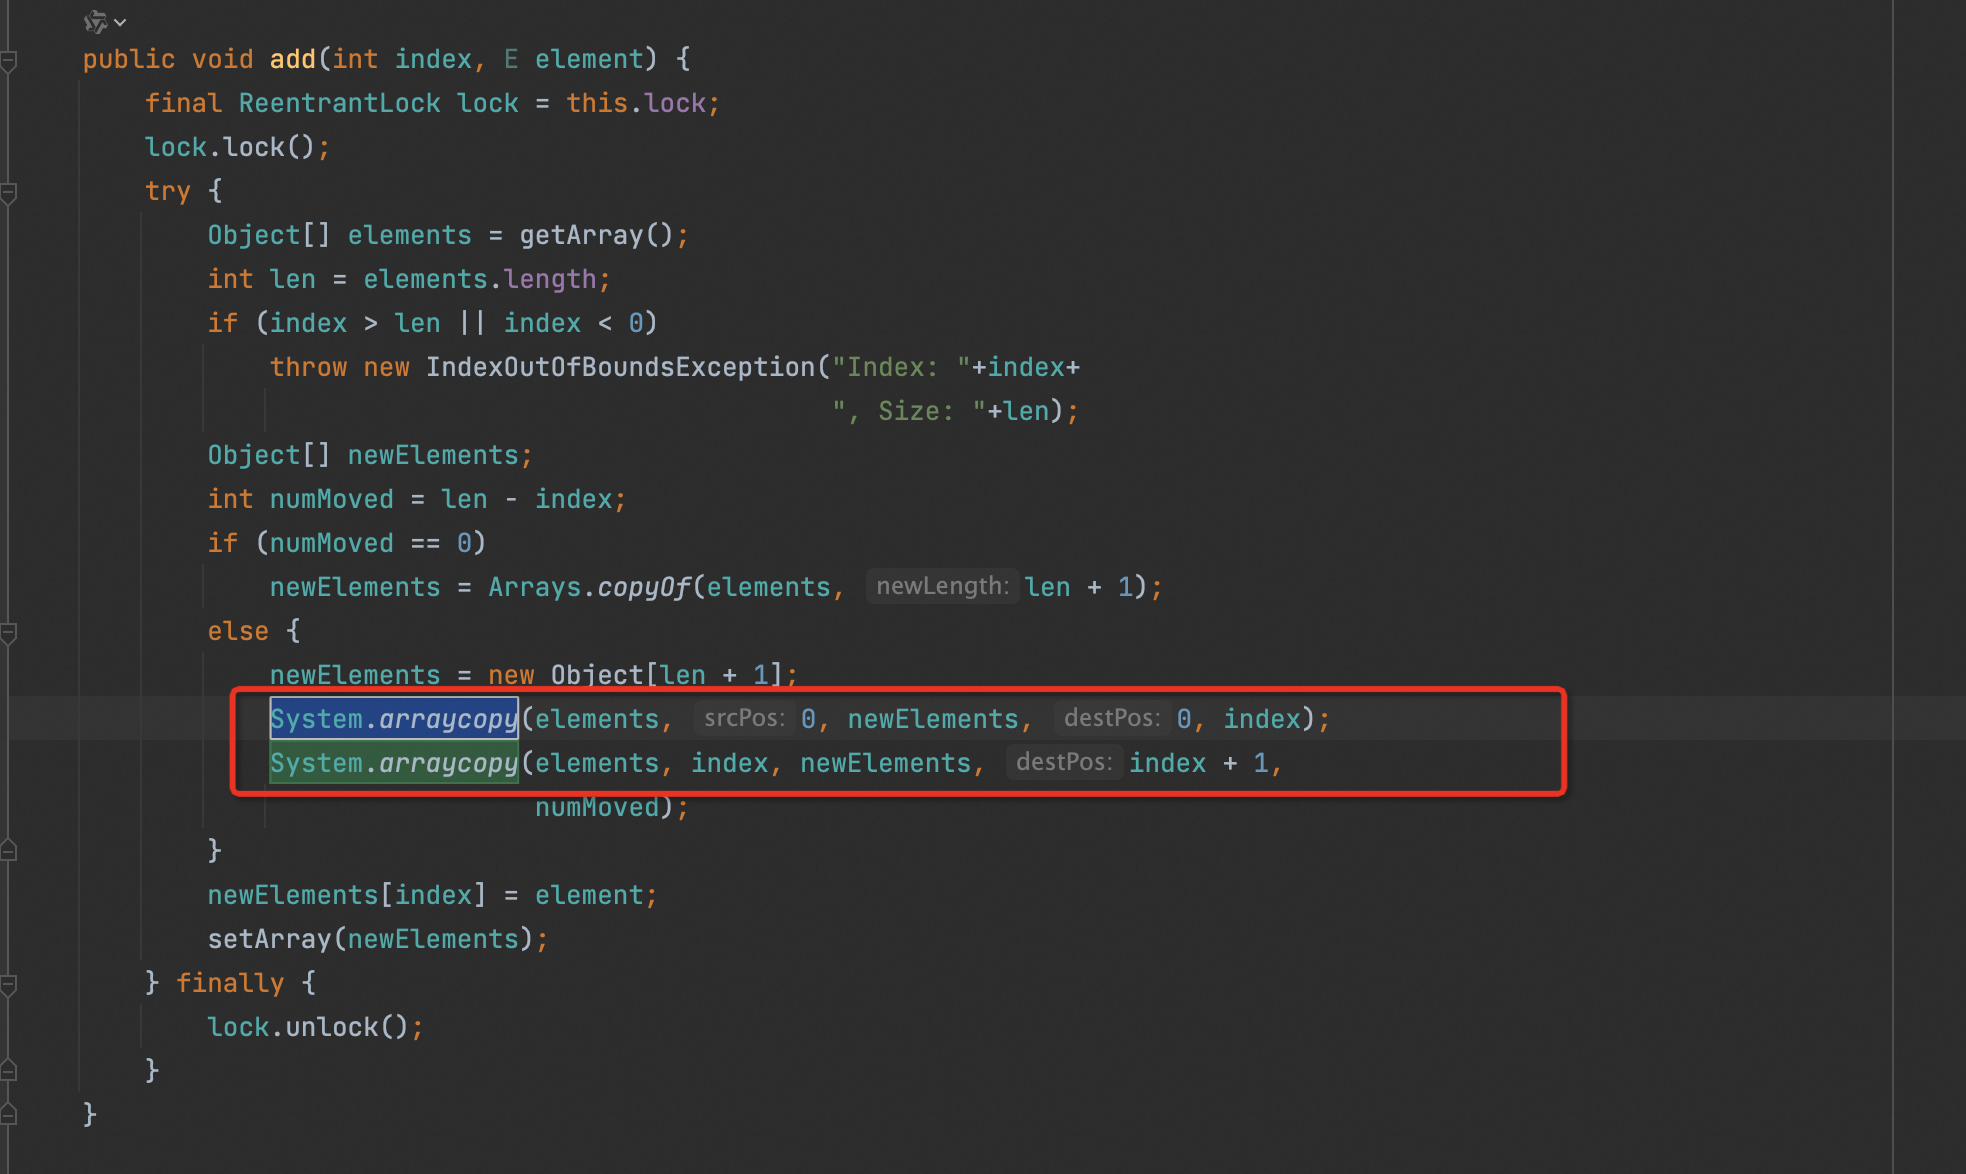The image size is (1966, 1174).
Task: Click the fold end marker below lock.unlock()
Action: [9, 1071]
